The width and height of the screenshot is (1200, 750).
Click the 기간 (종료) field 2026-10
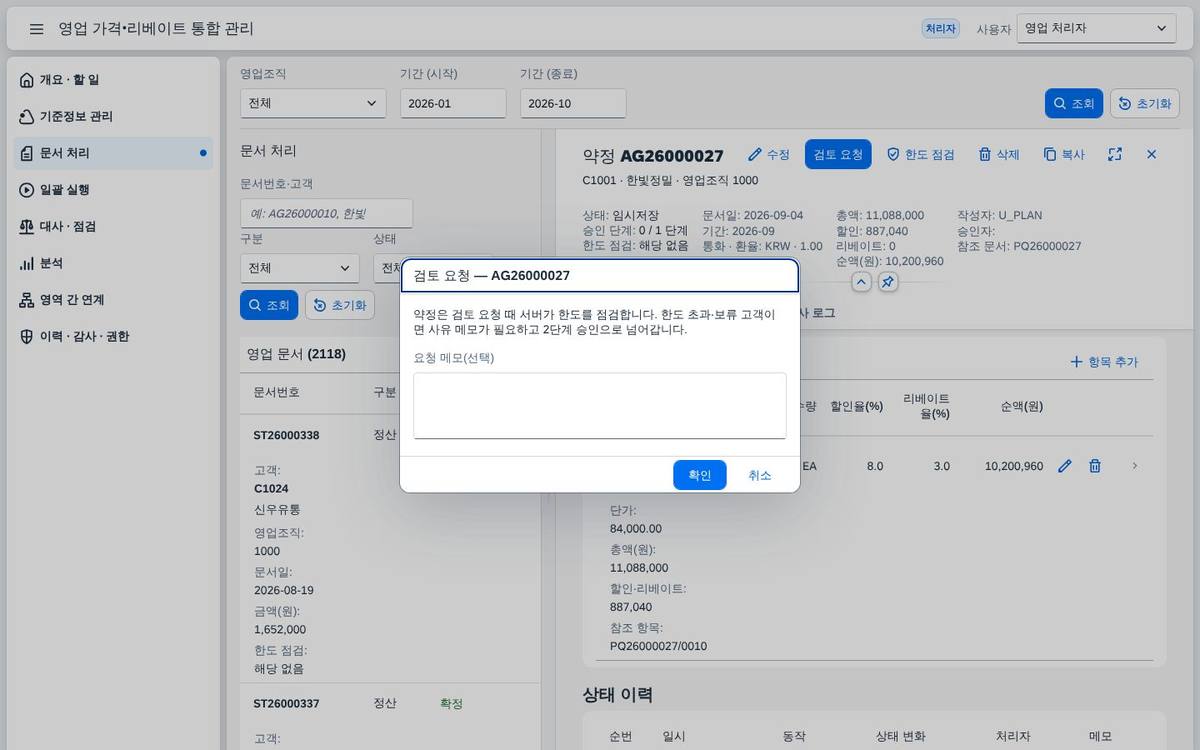[573, 103]
